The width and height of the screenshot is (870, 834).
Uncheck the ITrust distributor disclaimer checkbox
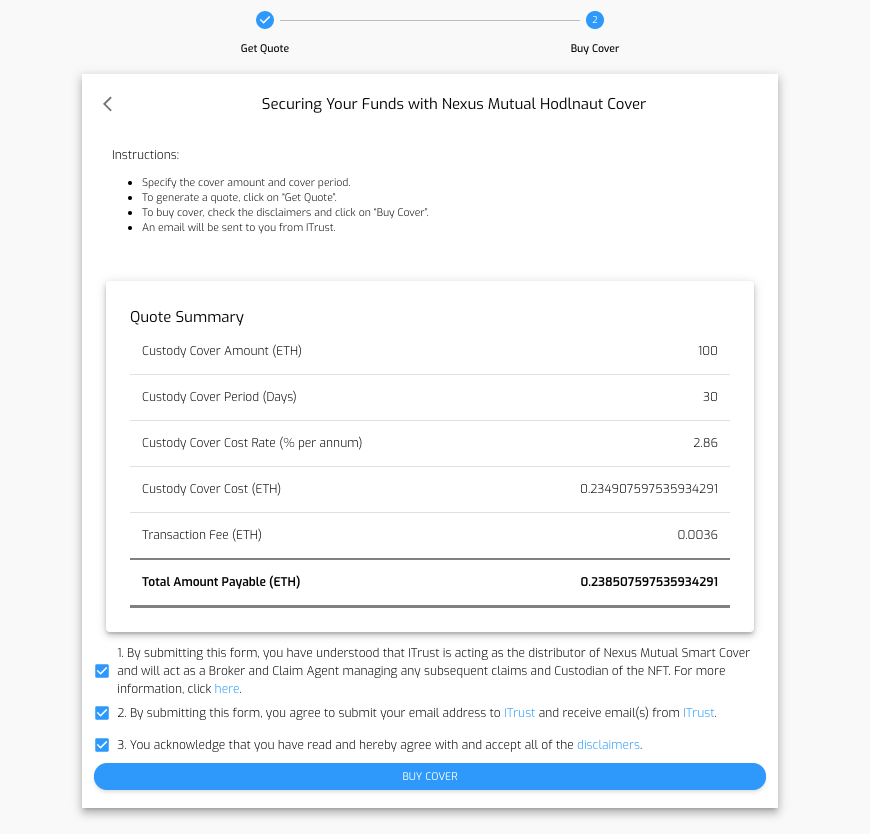(x=102, y=671)
